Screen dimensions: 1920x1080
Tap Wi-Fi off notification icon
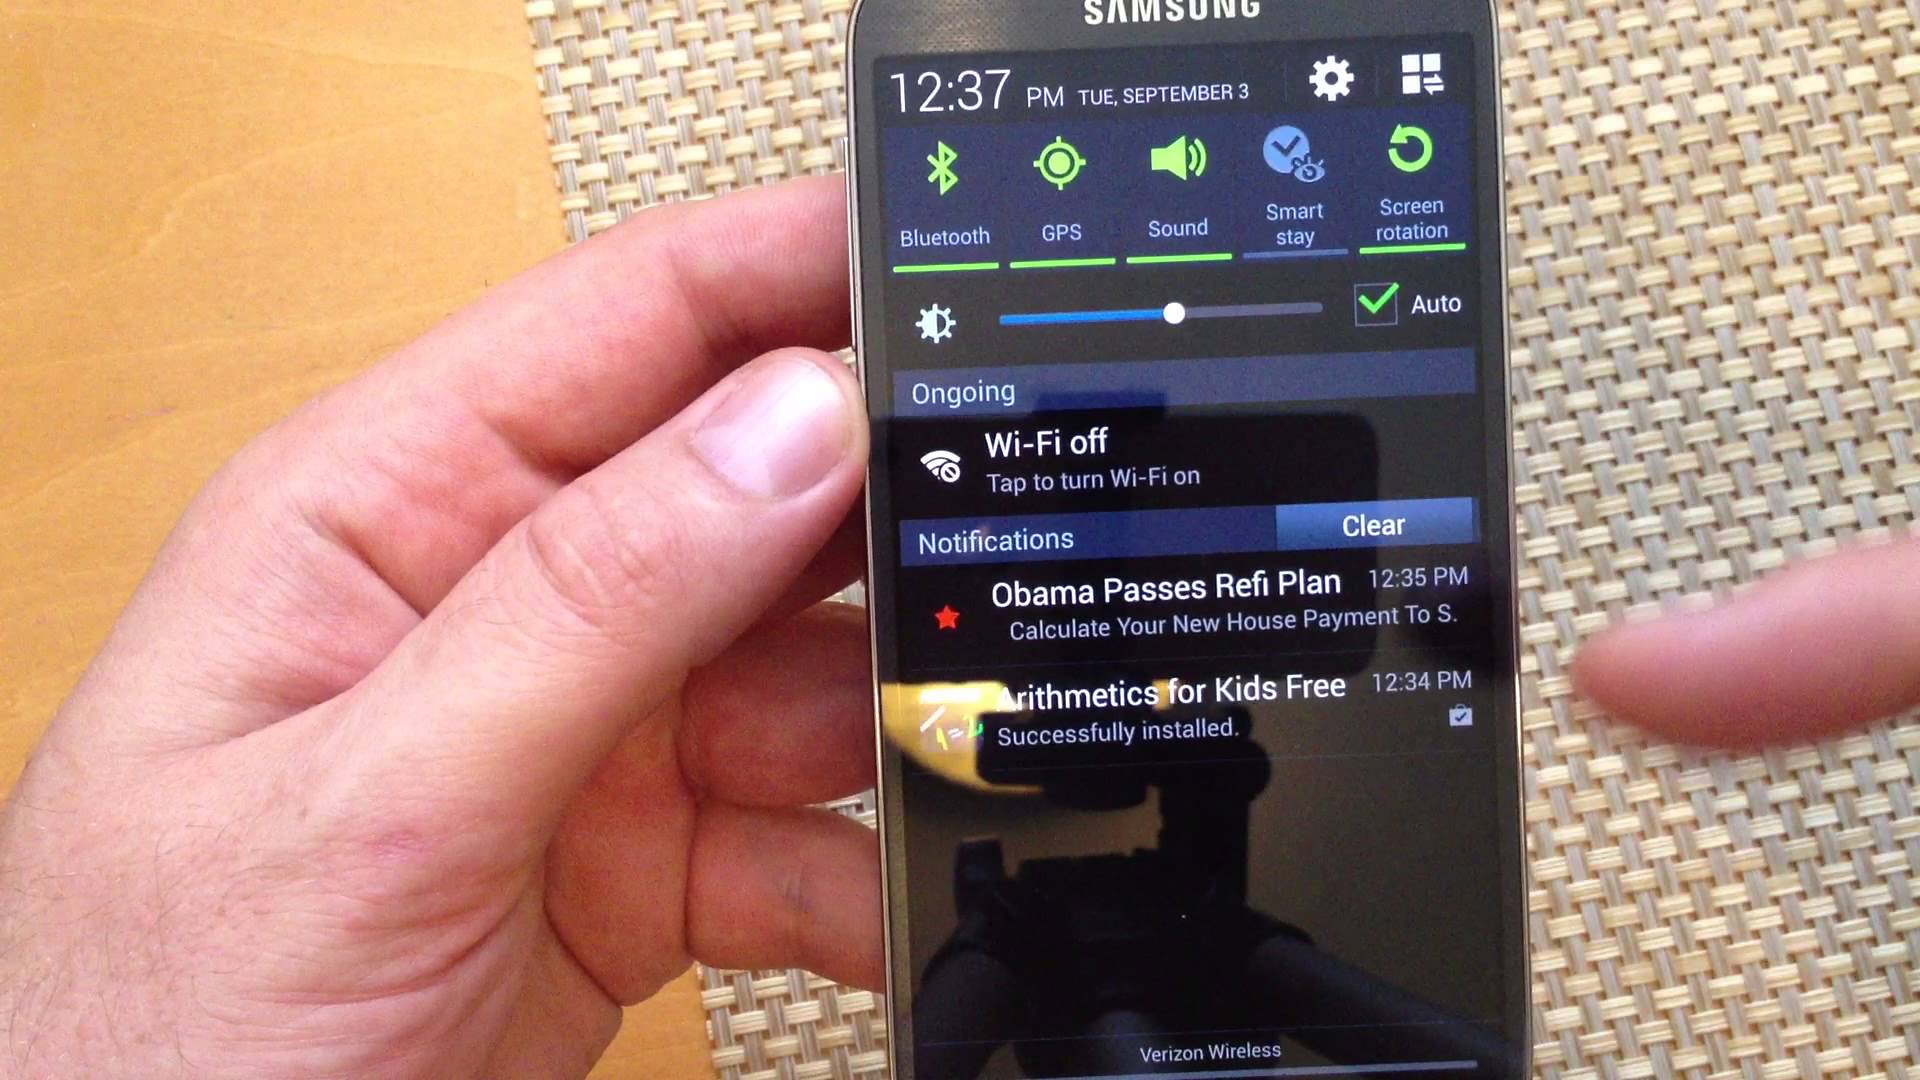[940, 460]
